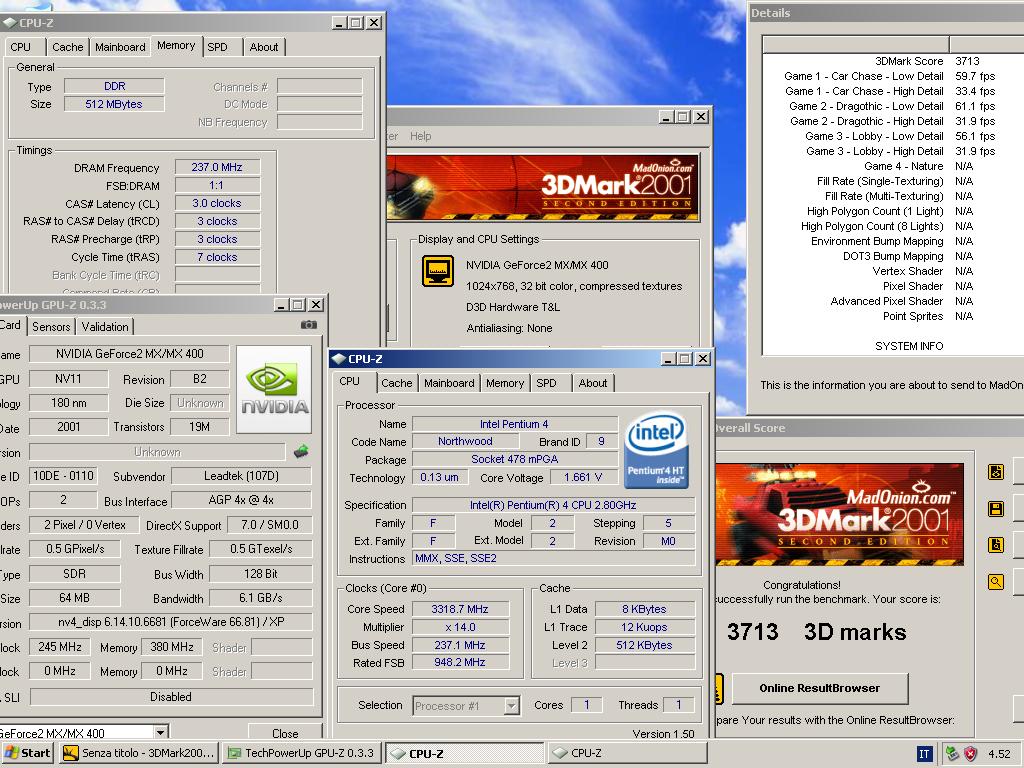1024x768 pixels.
Task: Switch to Senza titolo - 3DMark2001 taskbar button
Action: [x=138, y=753]
